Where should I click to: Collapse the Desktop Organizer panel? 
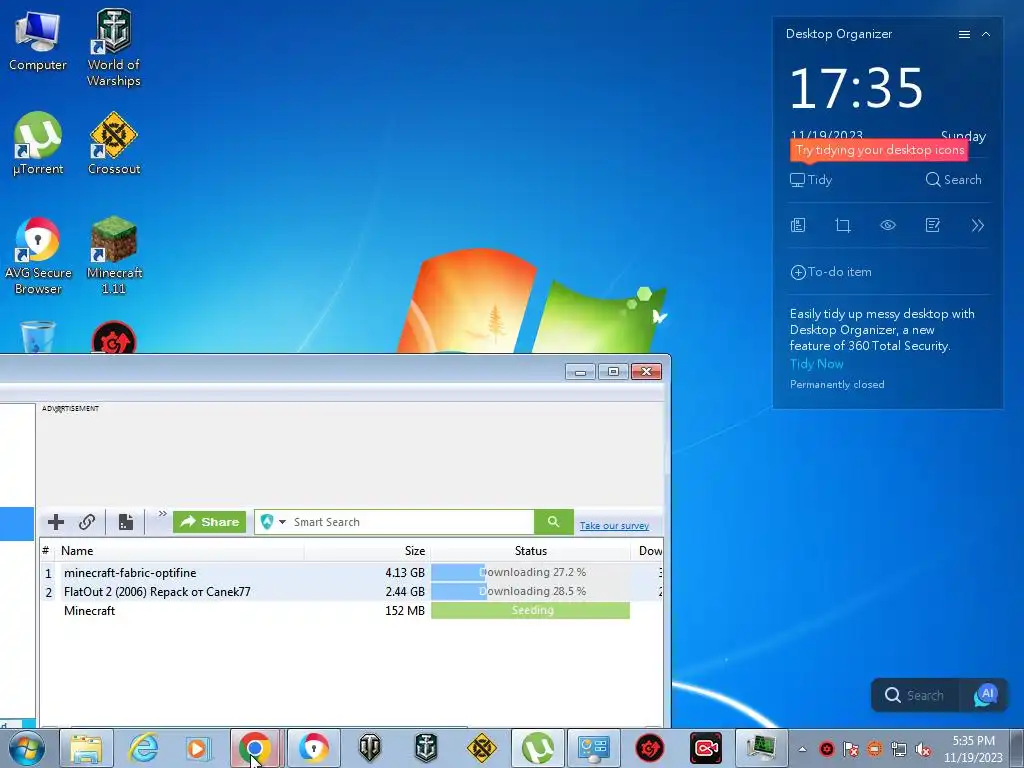click(x=986, y=34)
